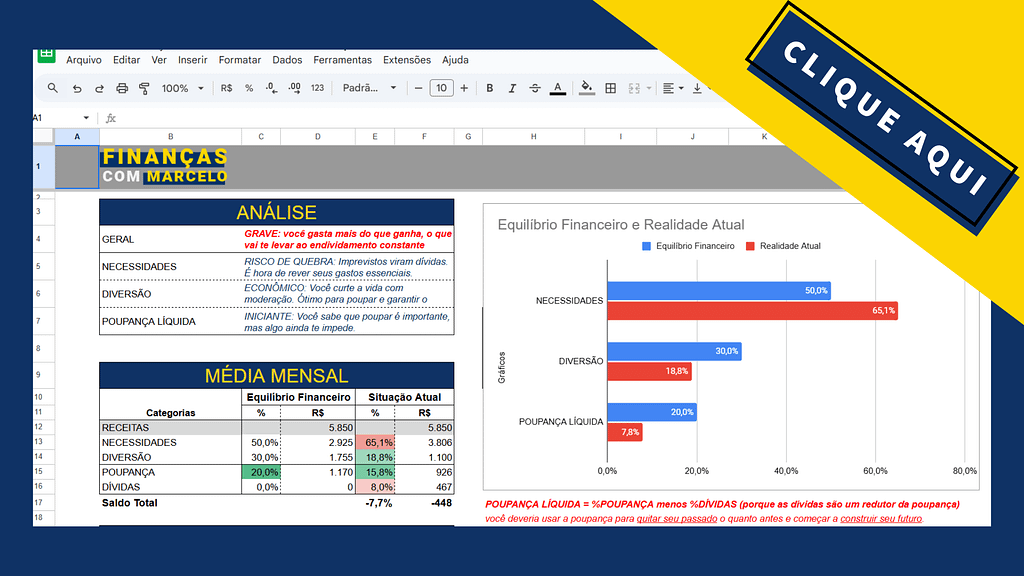Click the search menus magnifier icon
The width and height of the screenshot is (1024, 576).
[x=53, y=88]
